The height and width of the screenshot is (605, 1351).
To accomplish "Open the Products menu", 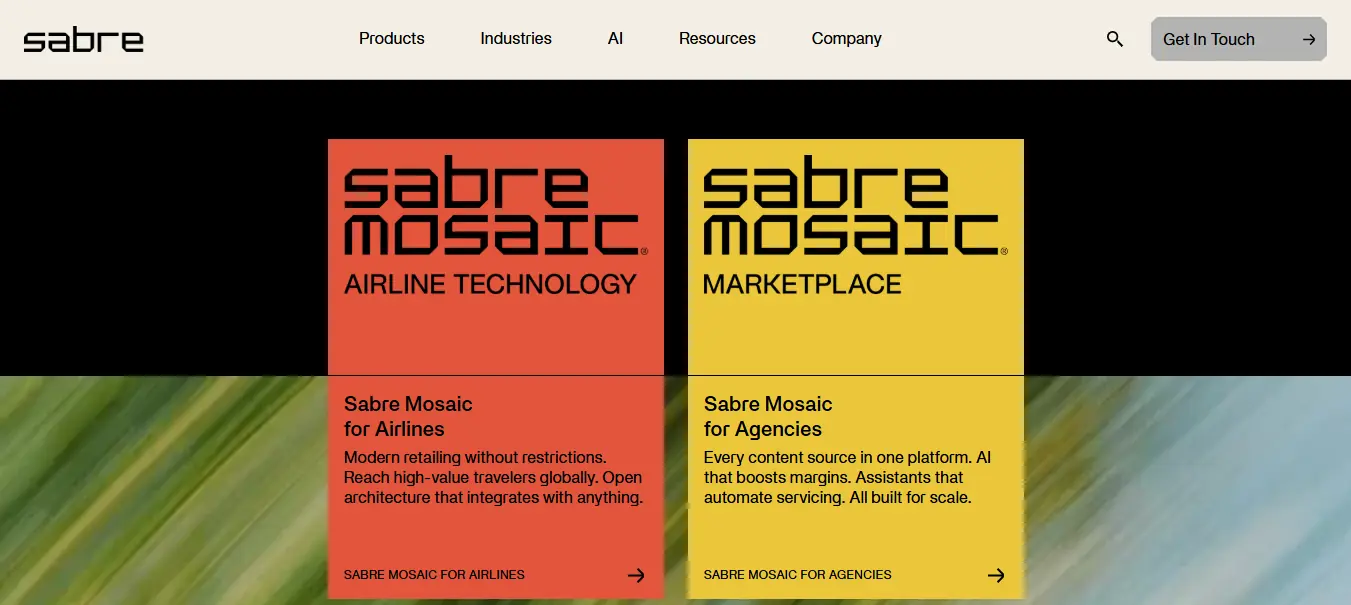I will (x=391, y=39).
